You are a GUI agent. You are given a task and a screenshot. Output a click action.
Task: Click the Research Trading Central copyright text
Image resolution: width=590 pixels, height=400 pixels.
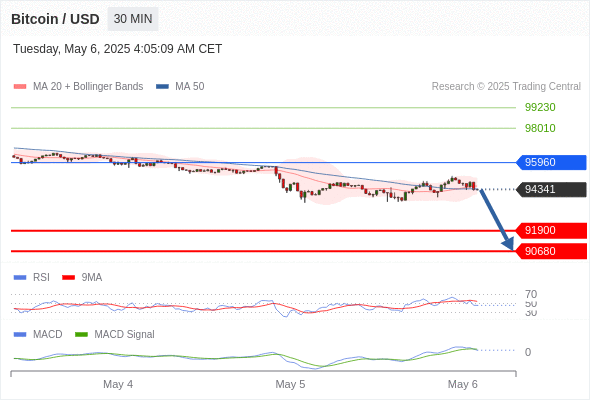pos(506,87)
